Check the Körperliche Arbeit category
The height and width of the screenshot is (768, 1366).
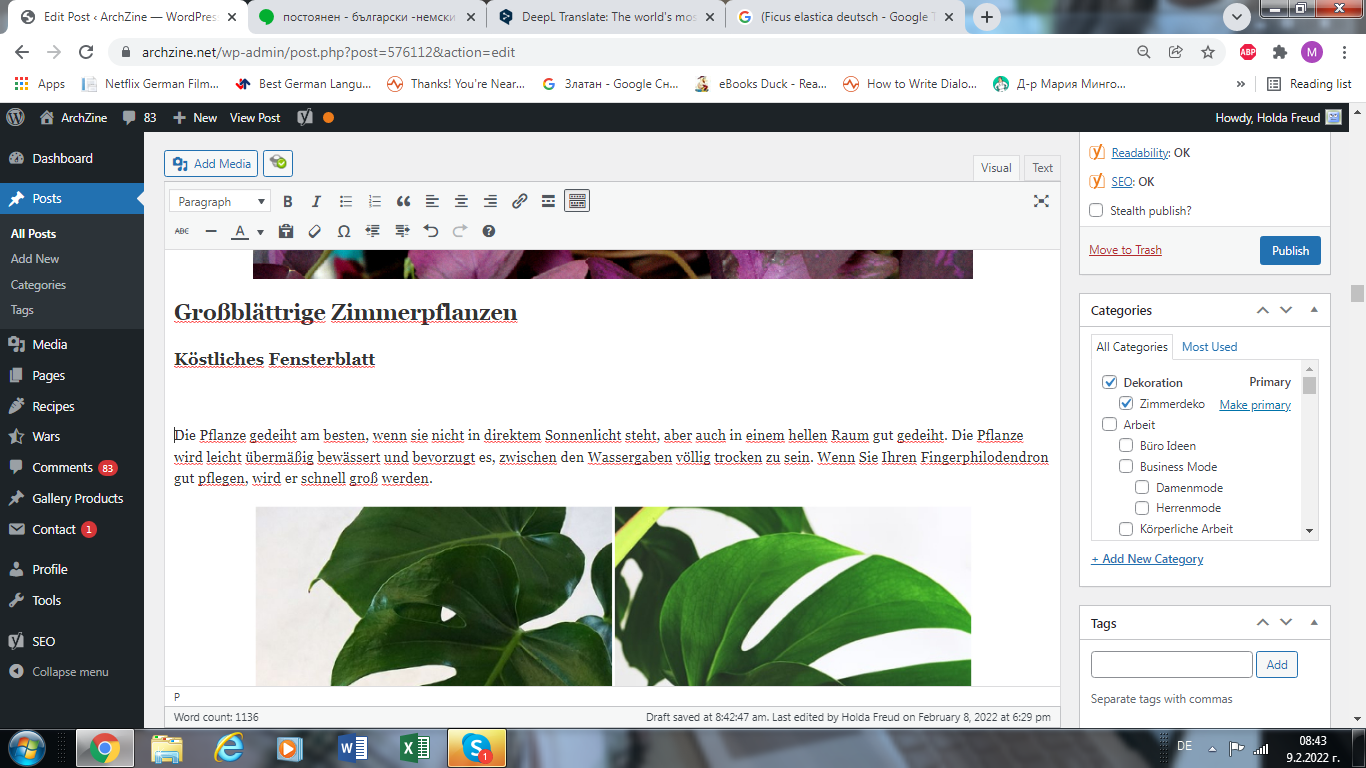1126,529
